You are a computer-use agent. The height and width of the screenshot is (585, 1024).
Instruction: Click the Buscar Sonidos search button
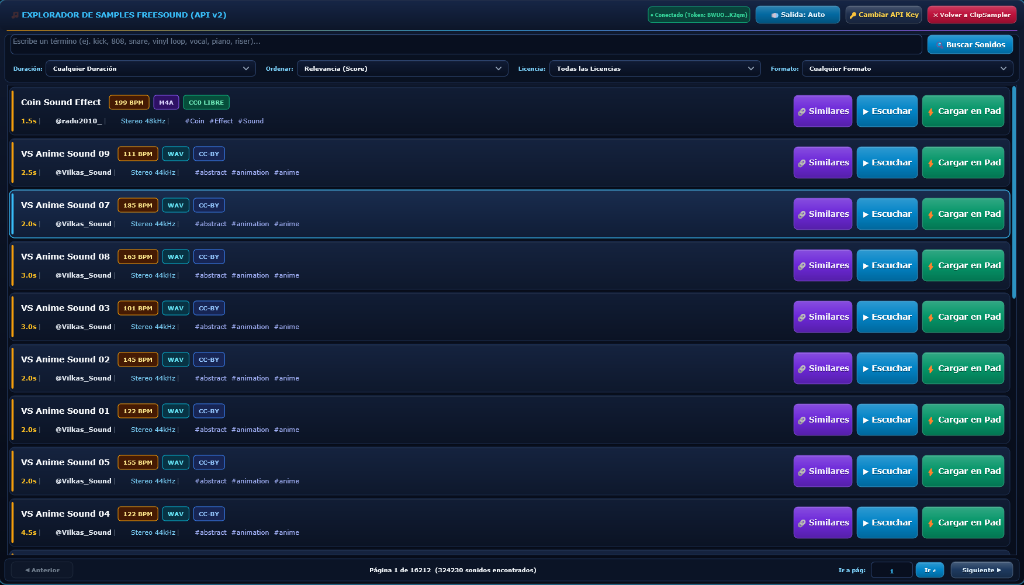pyautogui.click(x=970, y=44)
